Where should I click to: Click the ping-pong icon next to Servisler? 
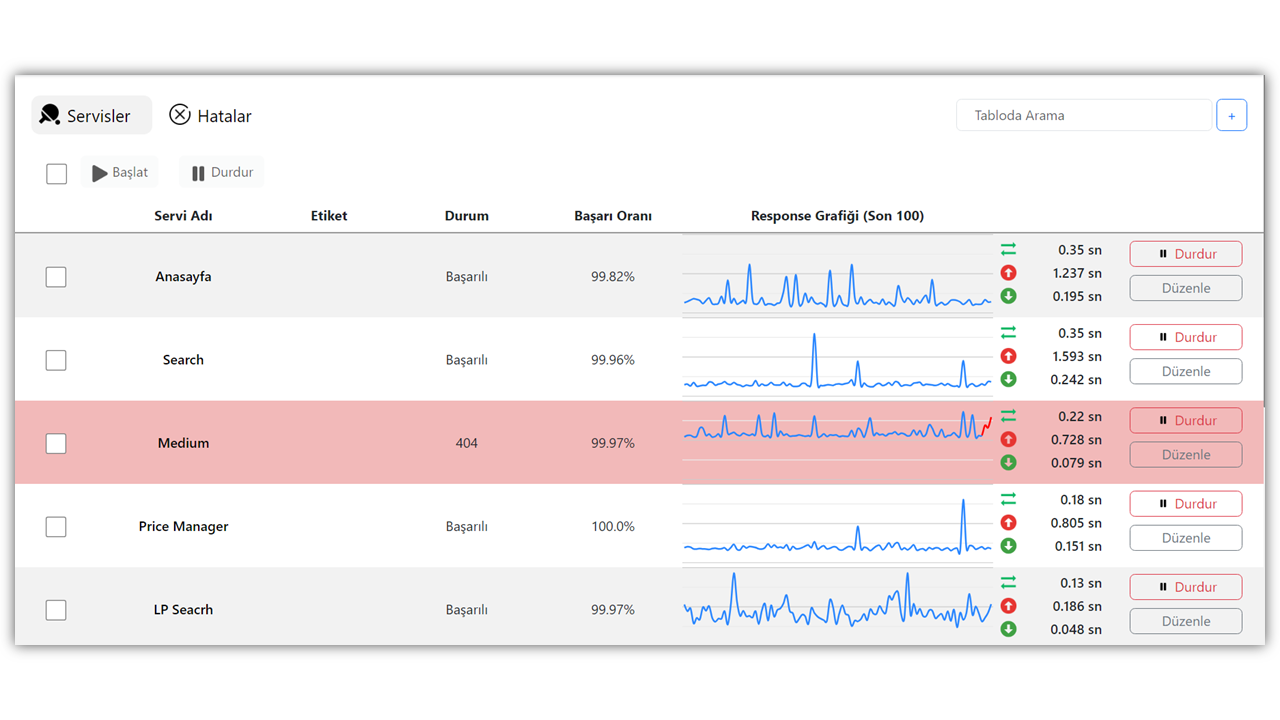pyautogui.click(x=50, y=115)
